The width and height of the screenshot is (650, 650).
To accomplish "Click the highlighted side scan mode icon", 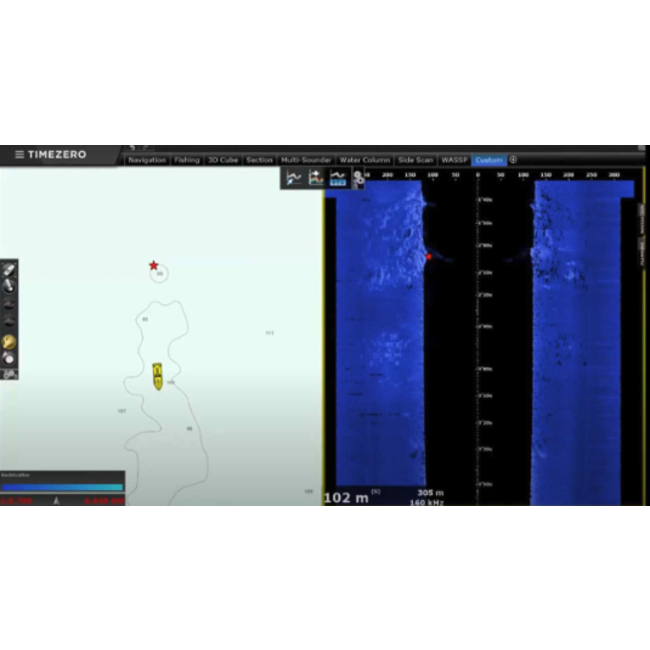I will [338, 178].
